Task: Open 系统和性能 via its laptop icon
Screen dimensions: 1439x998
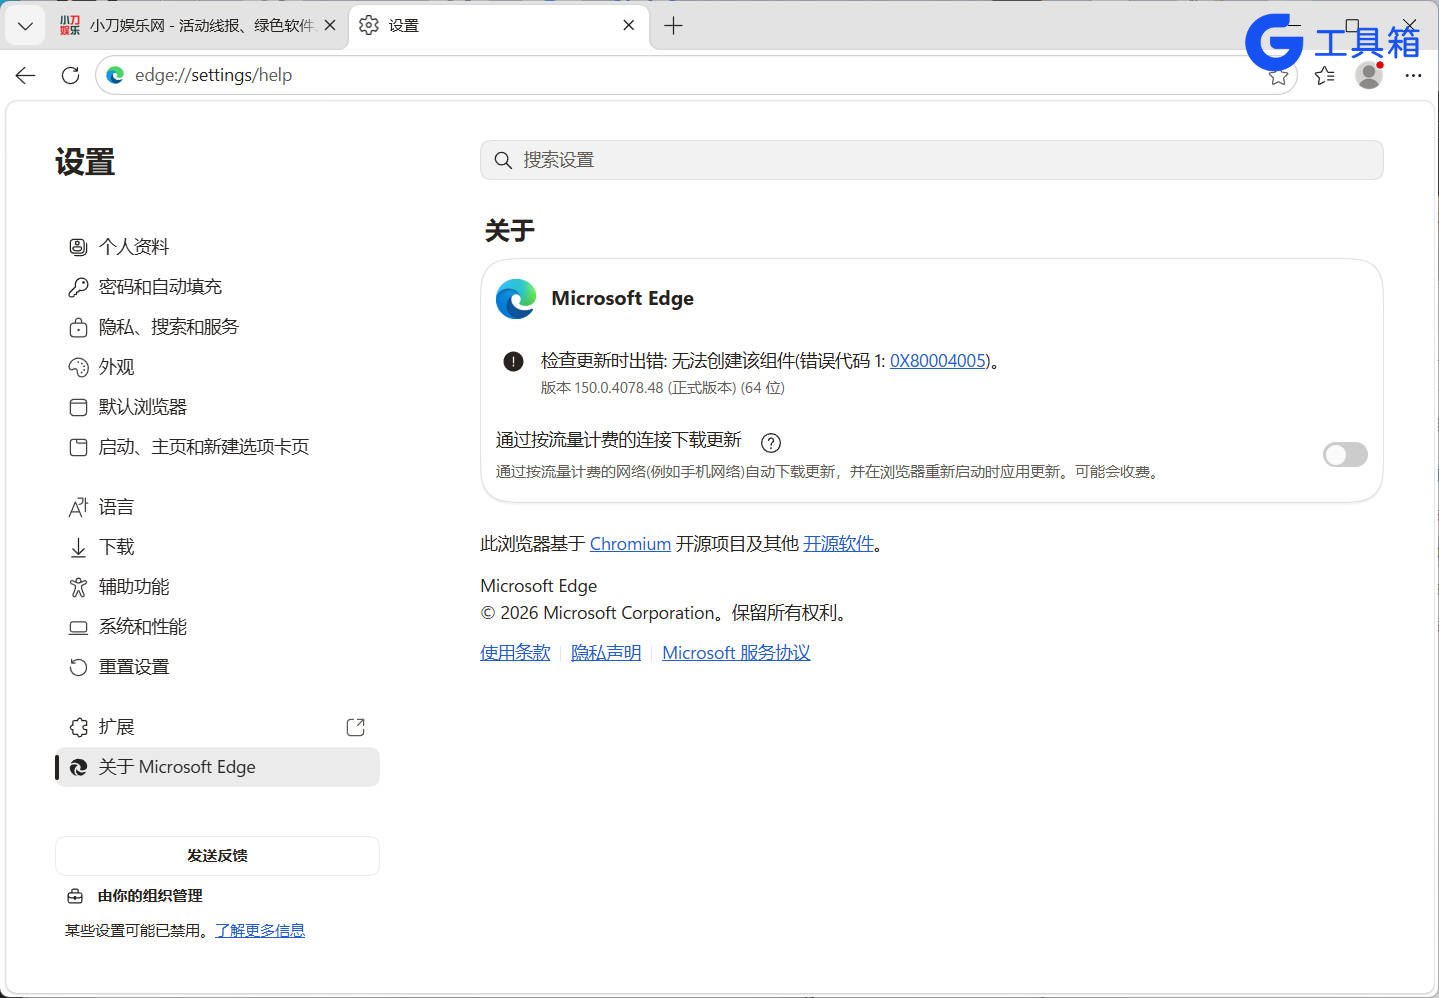Action: (78, 627)
